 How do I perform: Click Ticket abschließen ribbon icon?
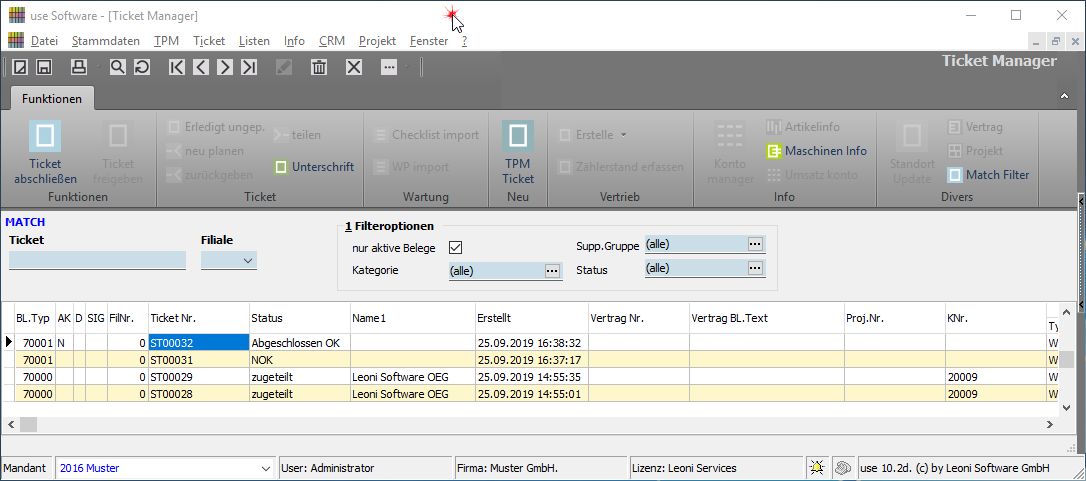tap(45, 136)
